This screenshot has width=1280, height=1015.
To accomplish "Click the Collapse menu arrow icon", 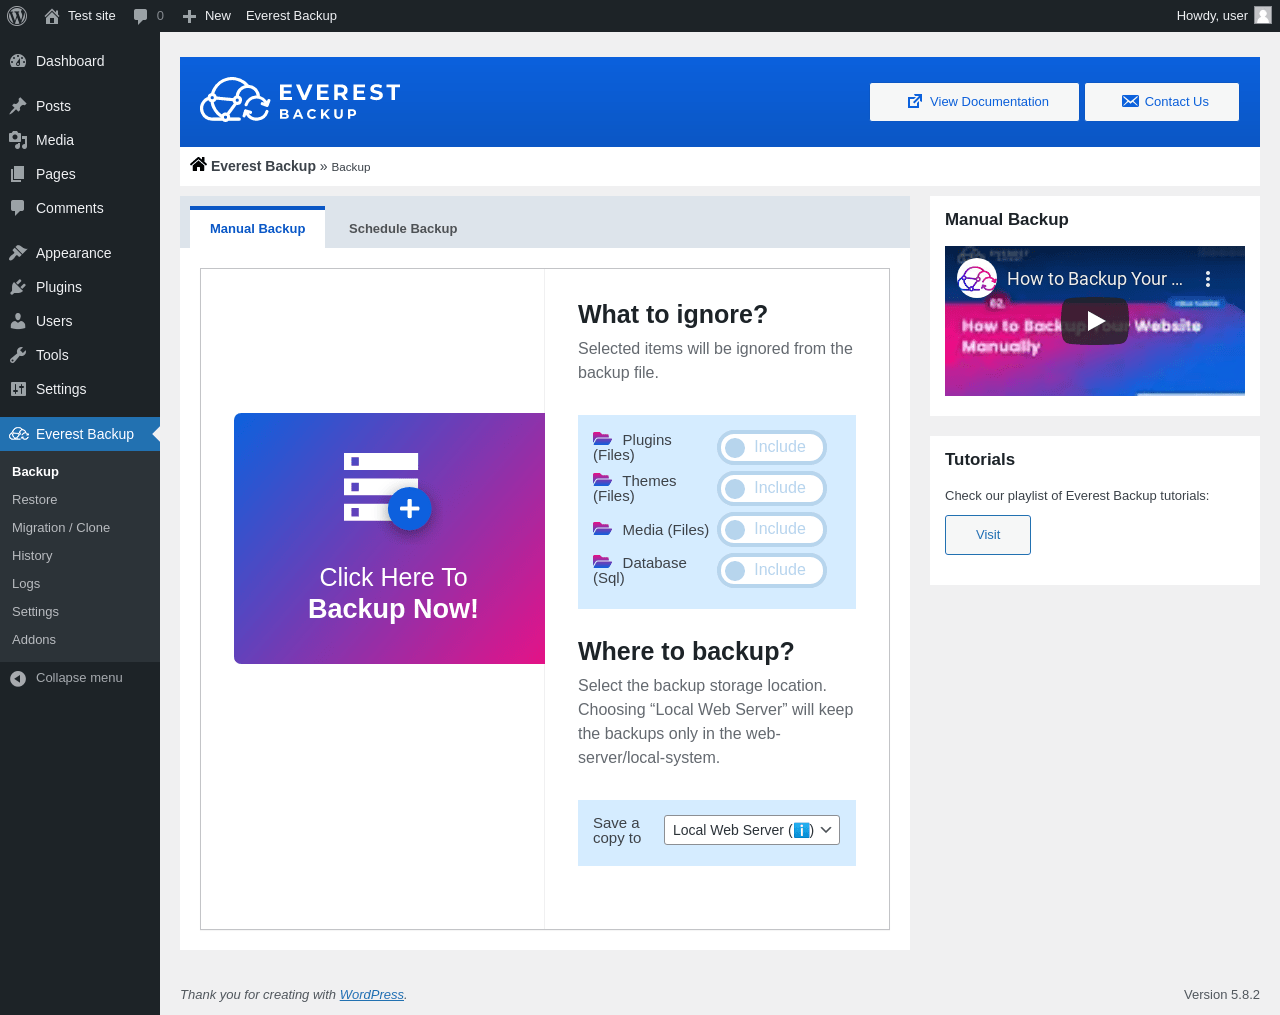I will tap(18, 679).
